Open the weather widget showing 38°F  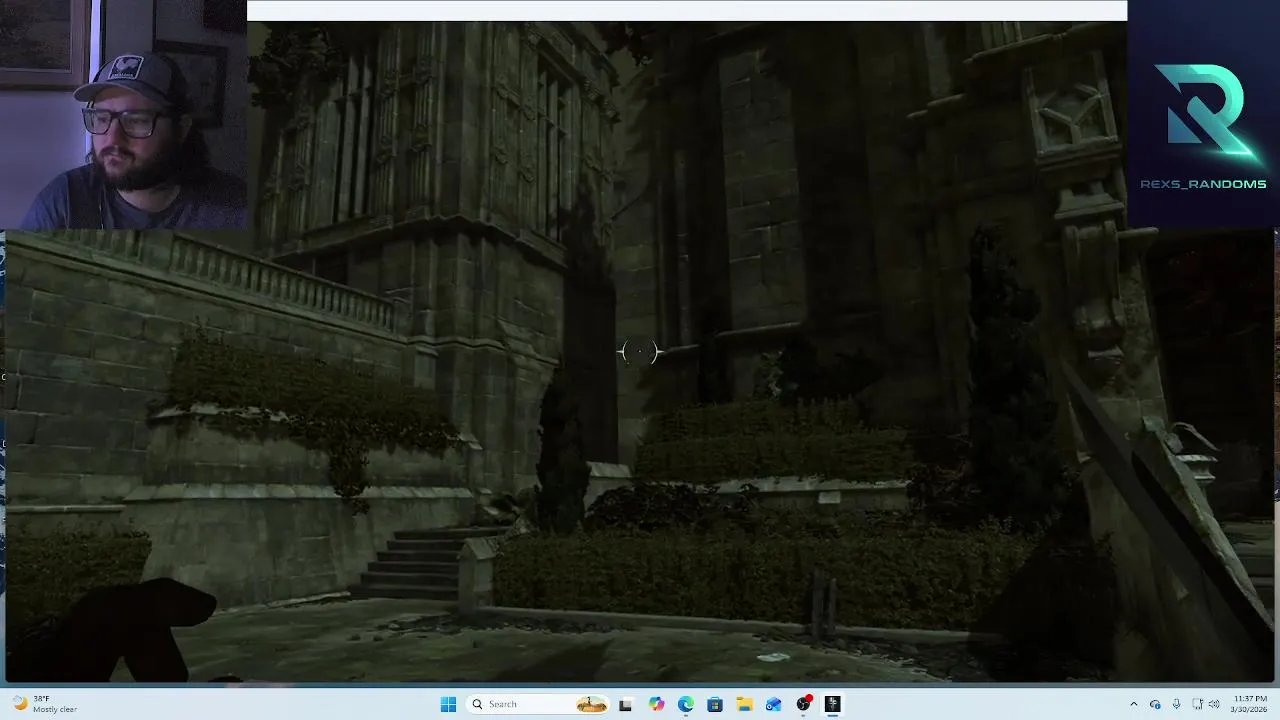(x=44, y=704)
